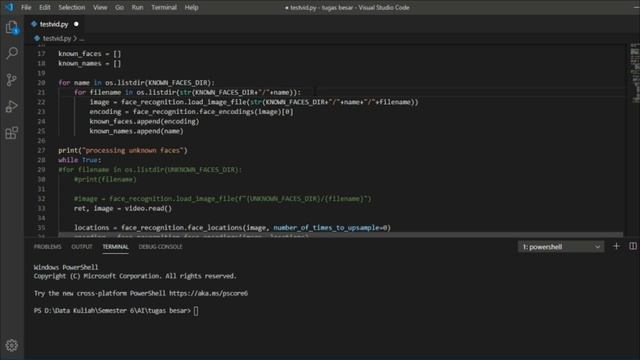The image size is (640, 360).
Task: Open the File menu
Action: [x=26, y=7]
